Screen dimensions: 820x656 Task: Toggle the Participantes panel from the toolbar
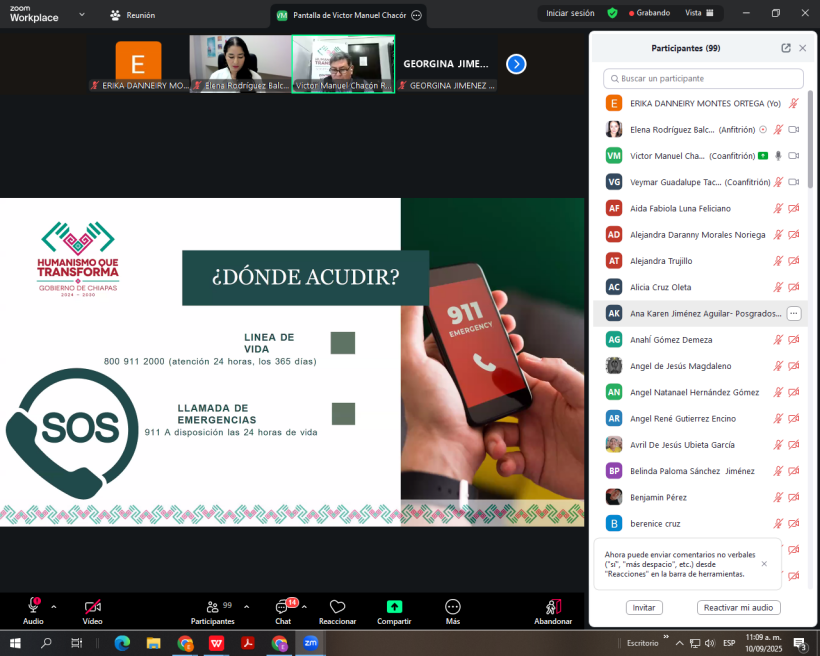point(212,607)
